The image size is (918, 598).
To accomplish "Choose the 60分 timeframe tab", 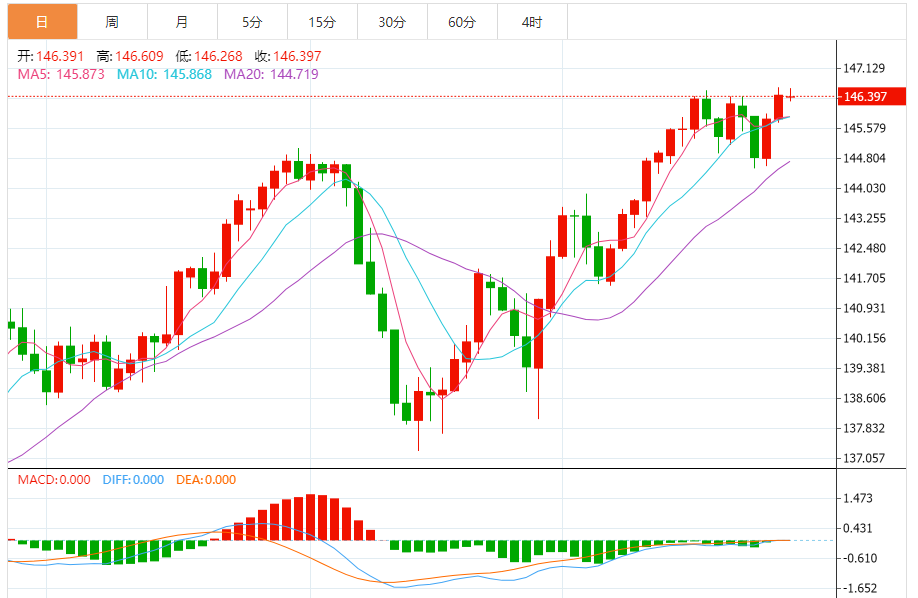I will (x=462, y=22).
